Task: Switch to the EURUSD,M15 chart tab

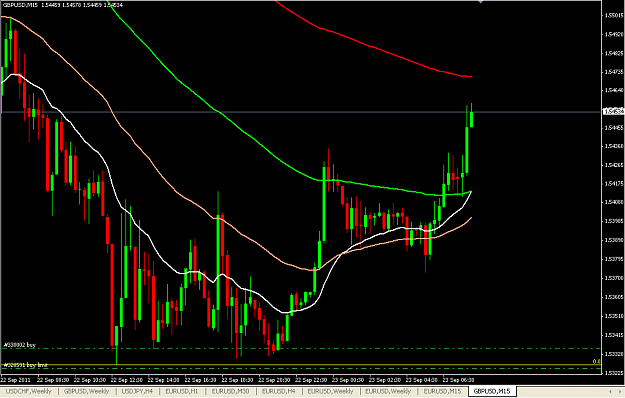Action: [x=442, y=392]
